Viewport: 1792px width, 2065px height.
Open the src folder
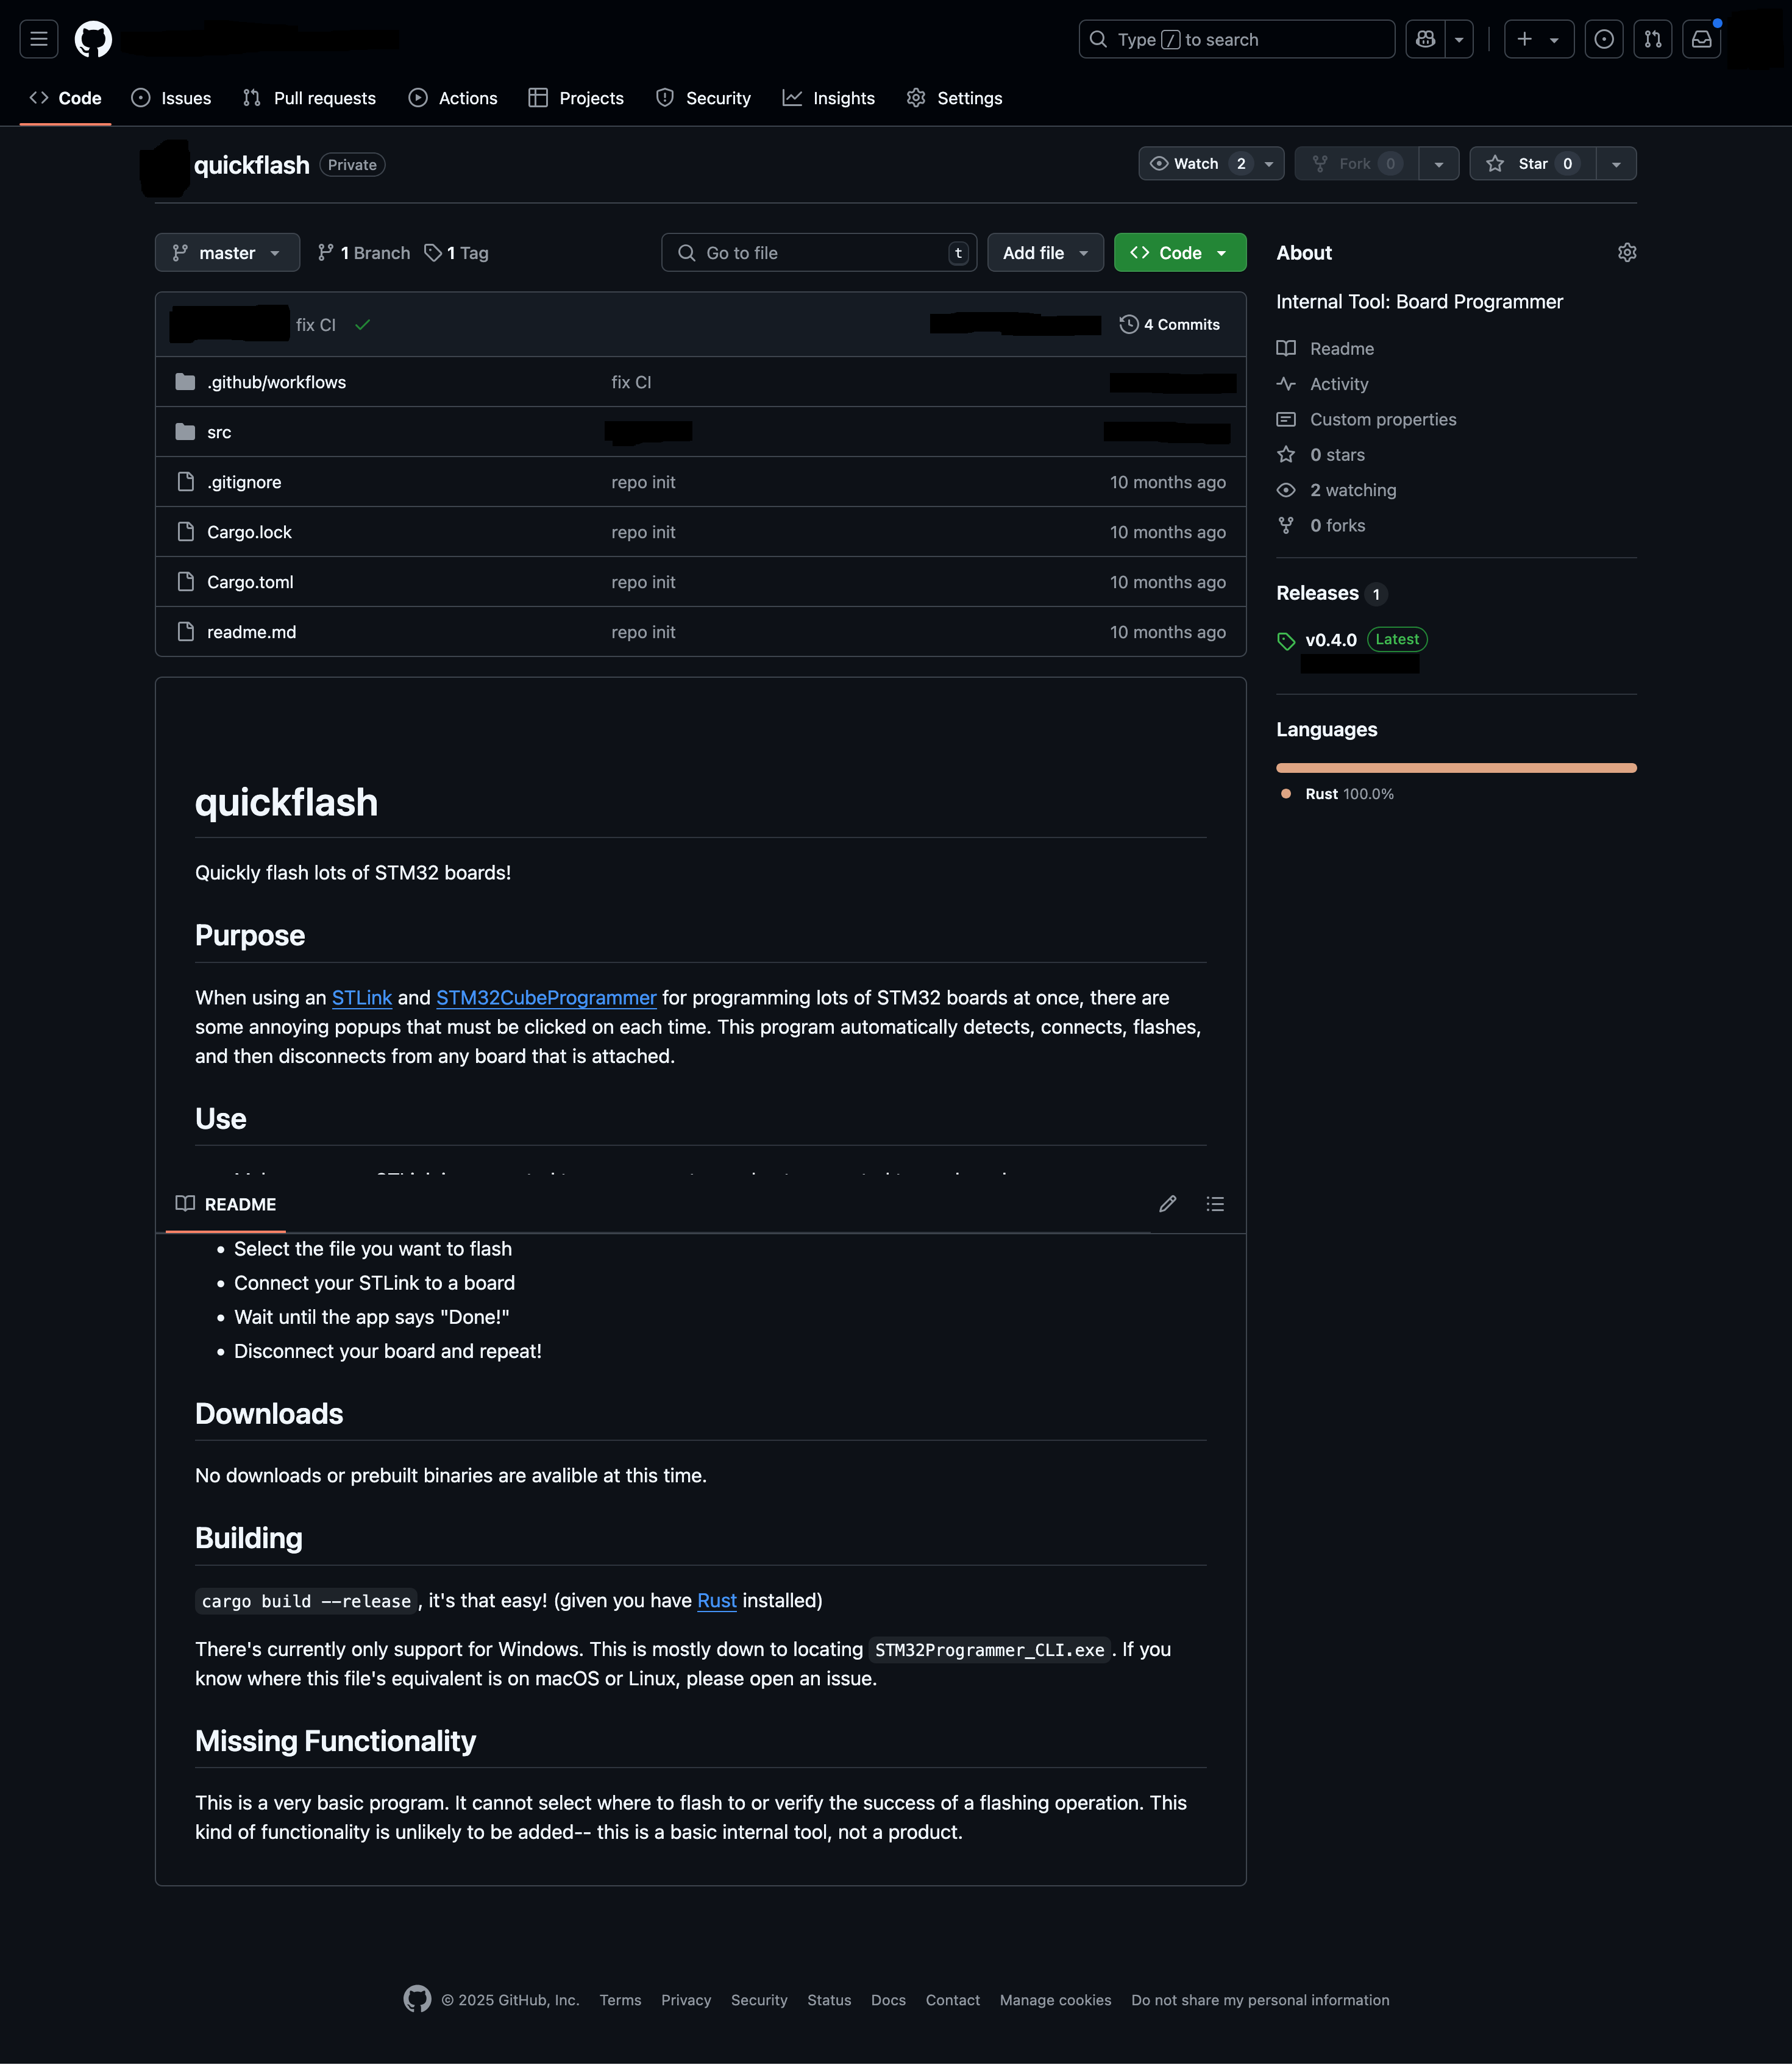219,432
